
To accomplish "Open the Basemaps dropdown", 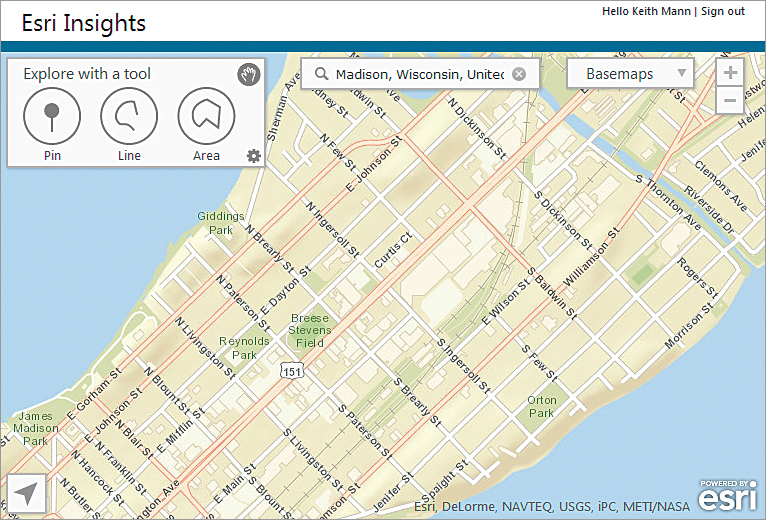I will point(630,74).
